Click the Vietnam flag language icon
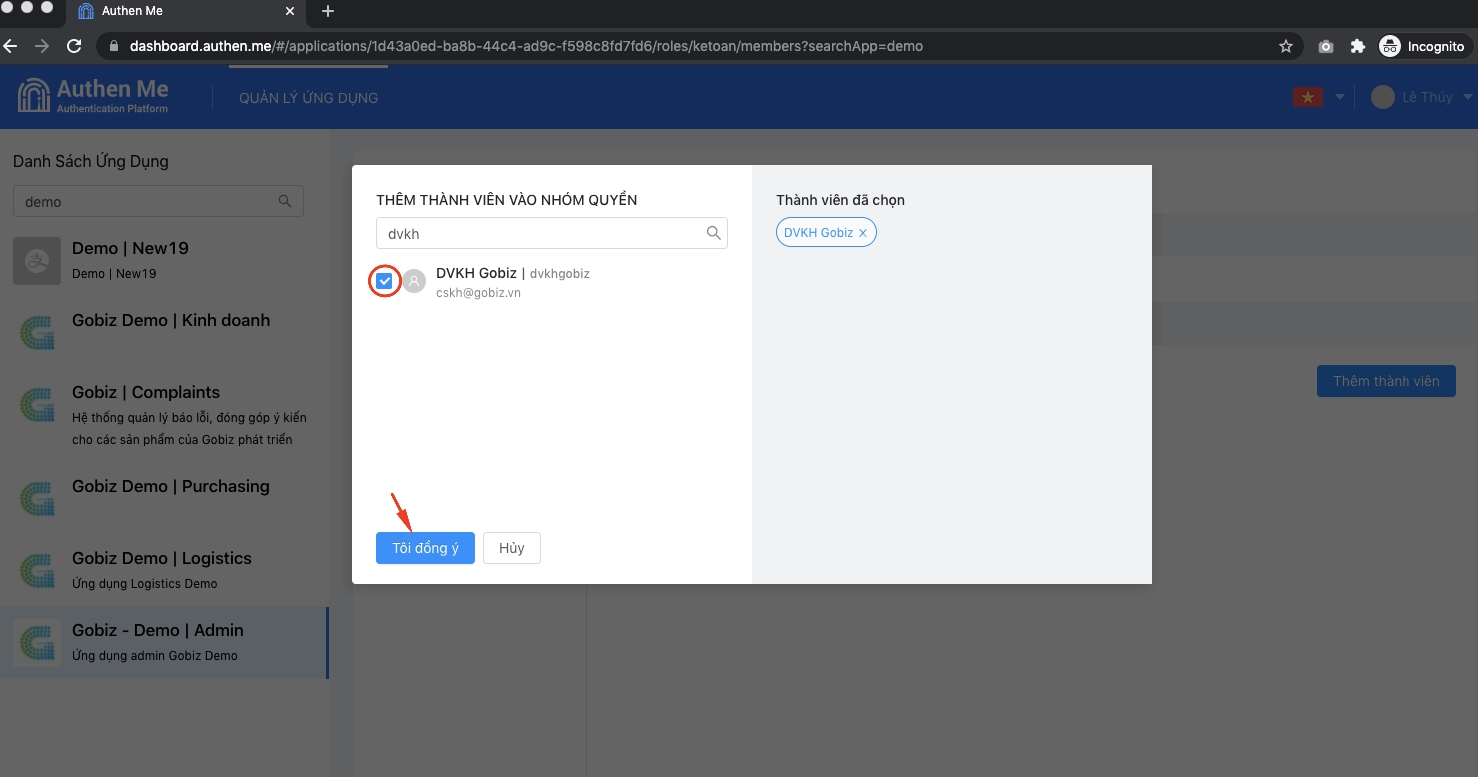1478x777 pixels. click(1306, 97)
